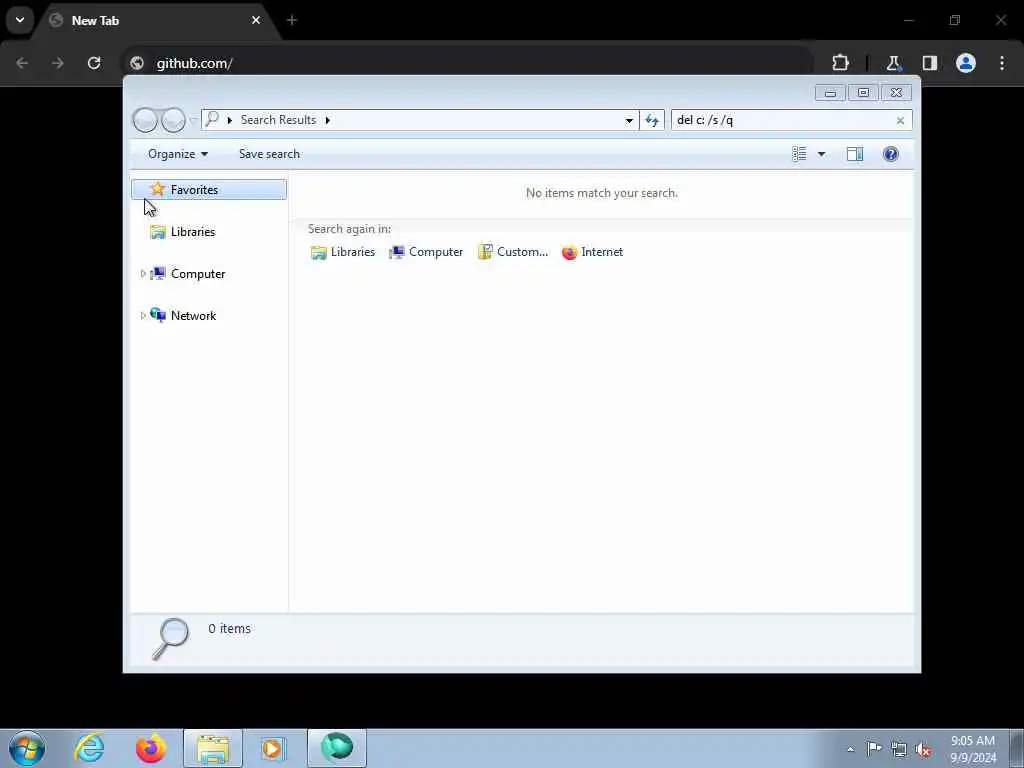Clear the Explorer search box
This screenshot has width=1024, height=768.
900,120
